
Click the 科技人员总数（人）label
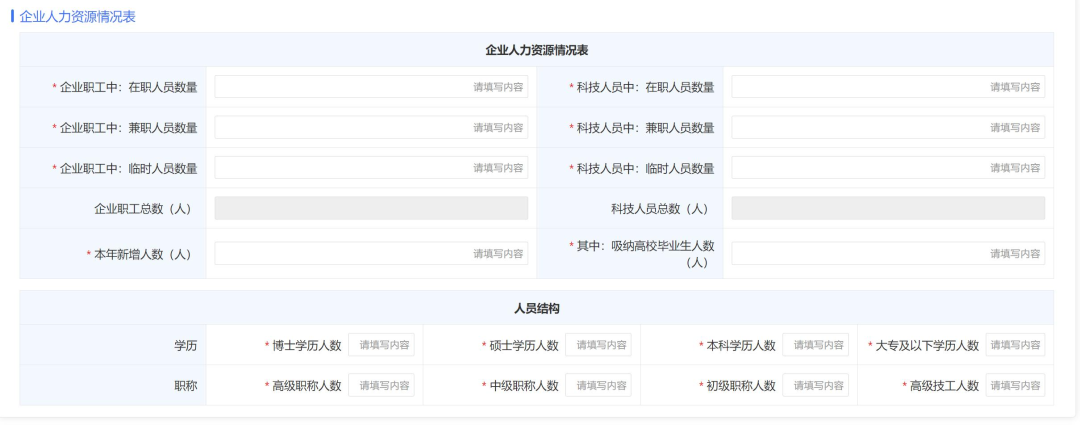pos(659,209)
